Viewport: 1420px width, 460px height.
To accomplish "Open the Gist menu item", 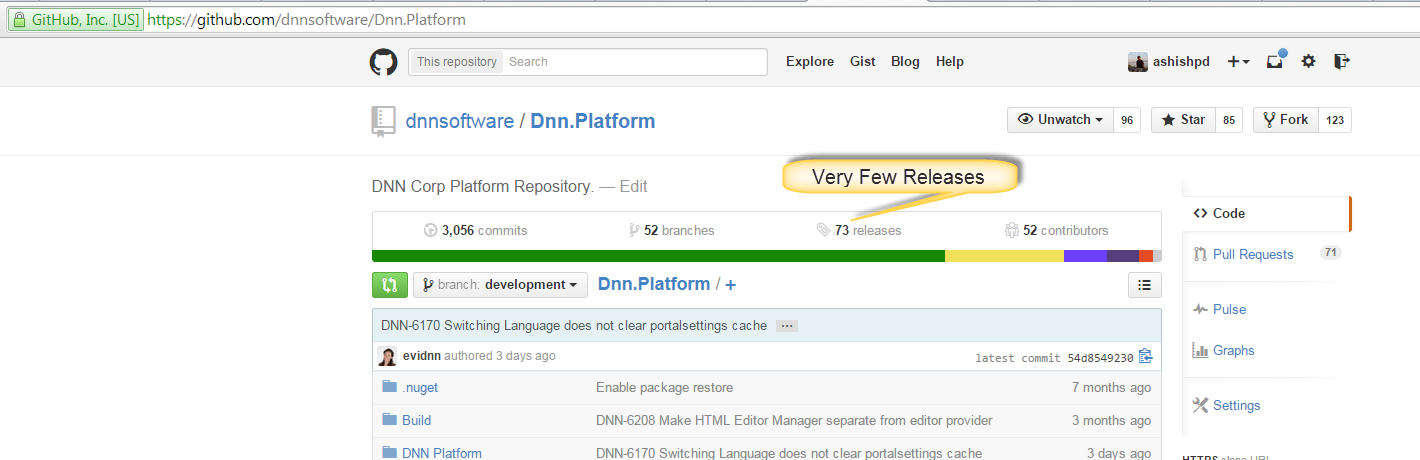I will click(863, 62).
